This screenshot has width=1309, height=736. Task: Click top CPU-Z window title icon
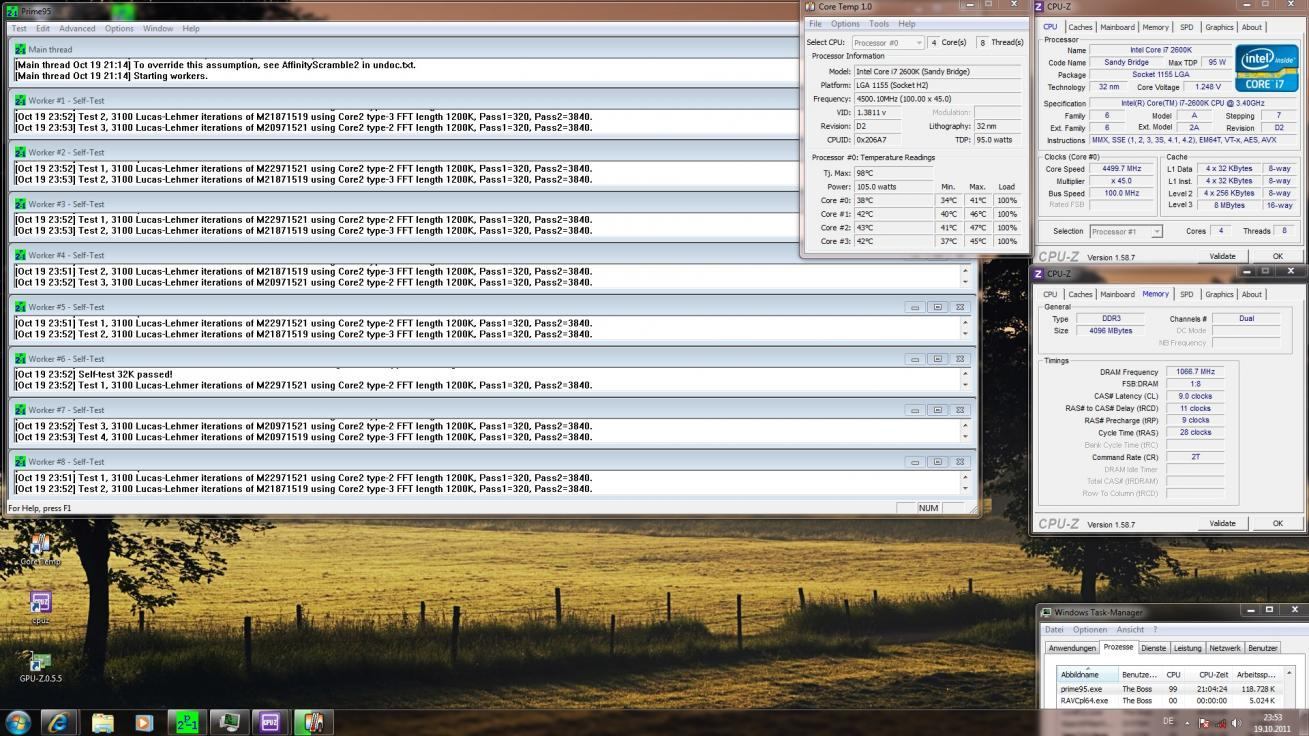pos(1039,7)
